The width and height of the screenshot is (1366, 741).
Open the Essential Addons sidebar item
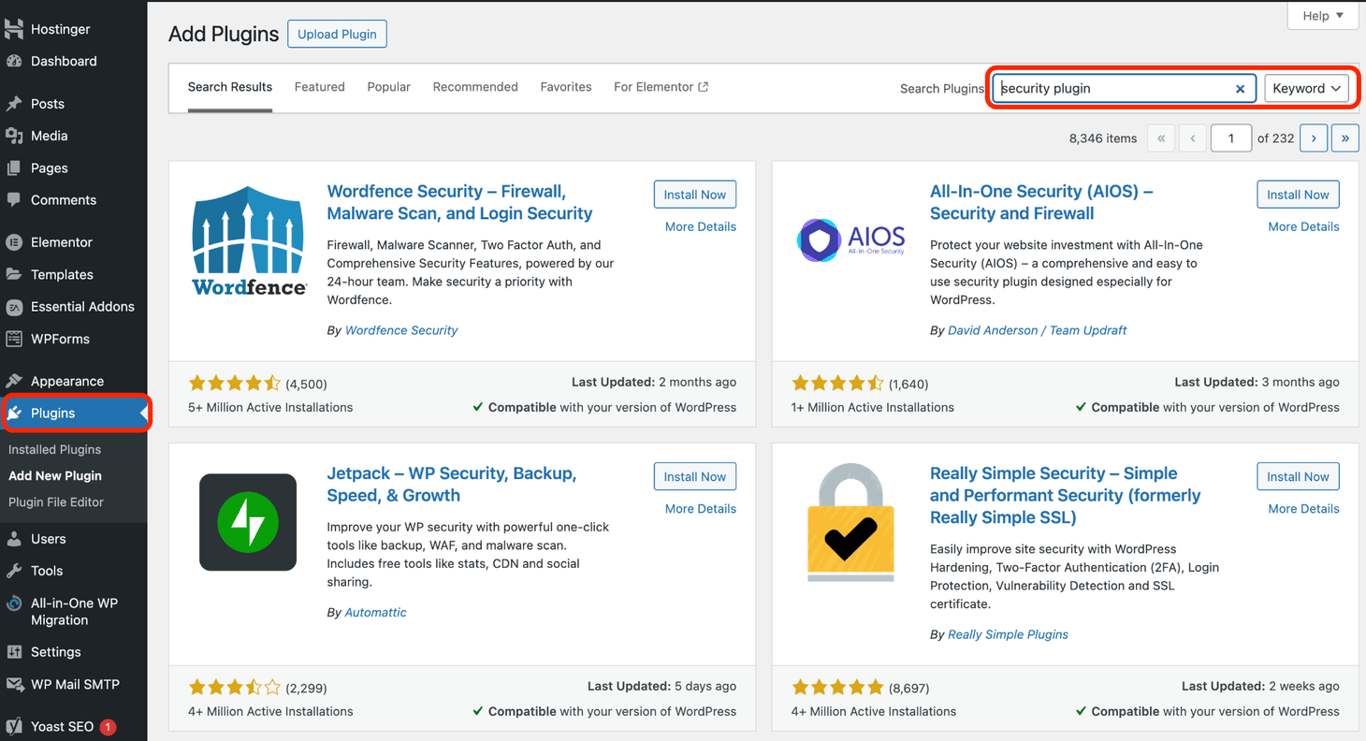[80, 306]
